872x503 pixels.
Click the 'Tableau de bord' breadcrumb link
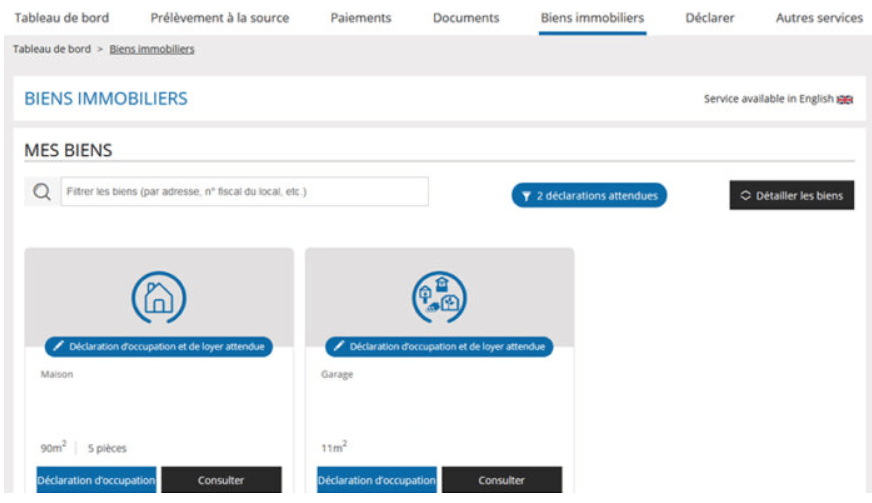pyautogui.click(x=52, y=49)
